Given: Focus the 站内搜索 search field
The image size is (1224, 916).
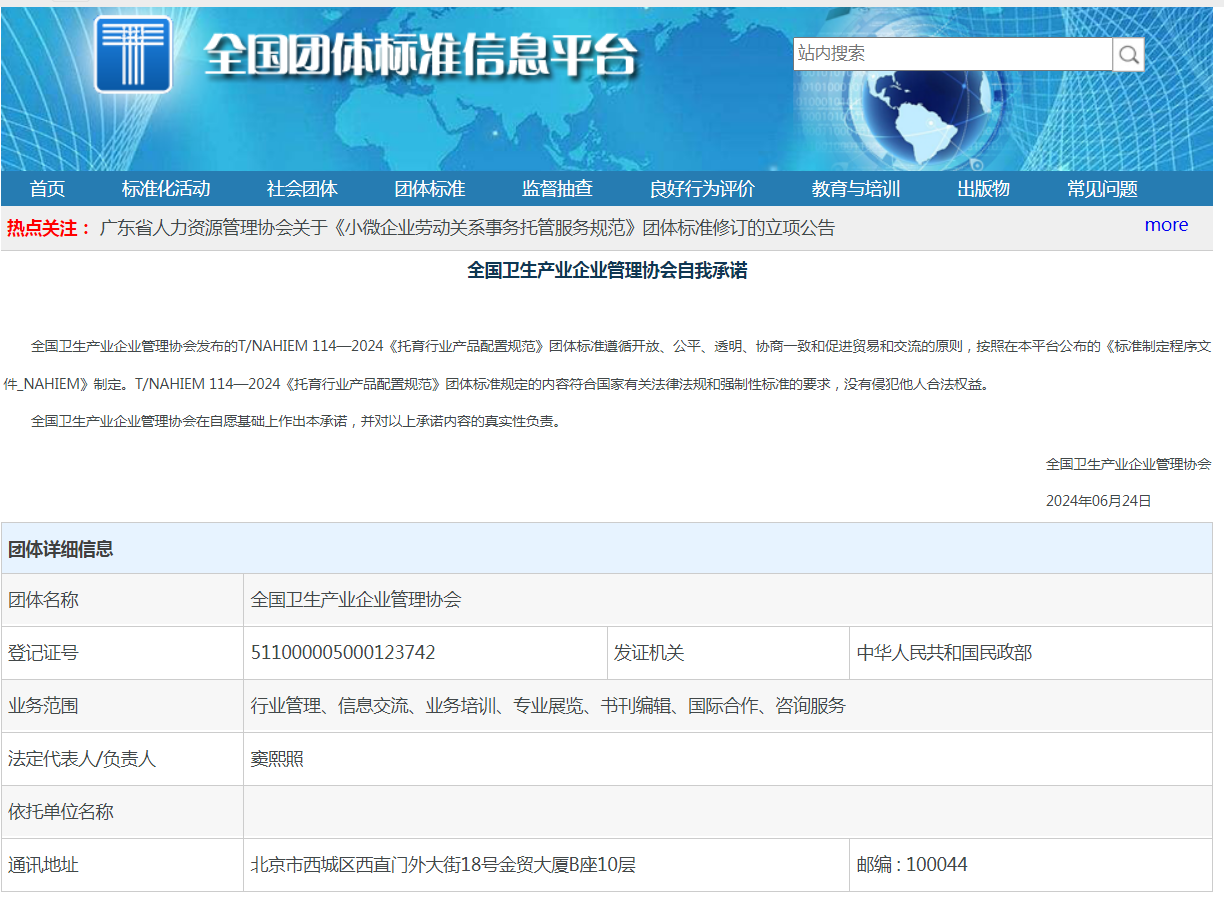Looking at the screenshot, I should (x=953, y=54).
